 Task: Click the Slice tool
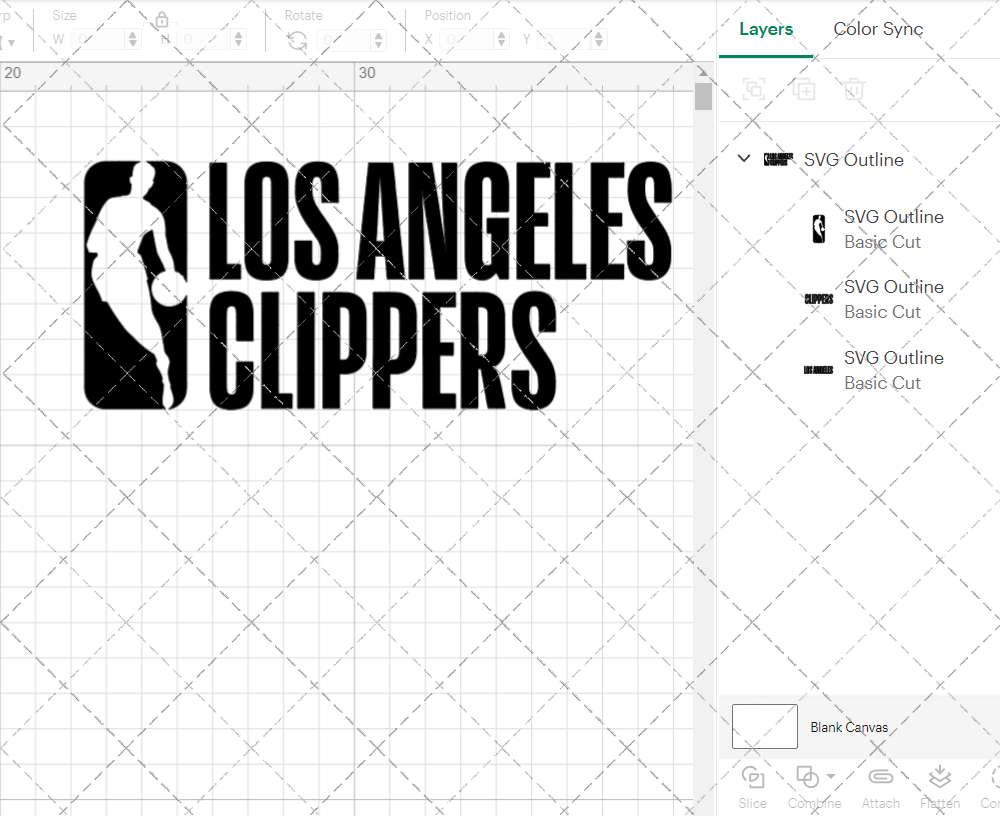tap(753, 788)
